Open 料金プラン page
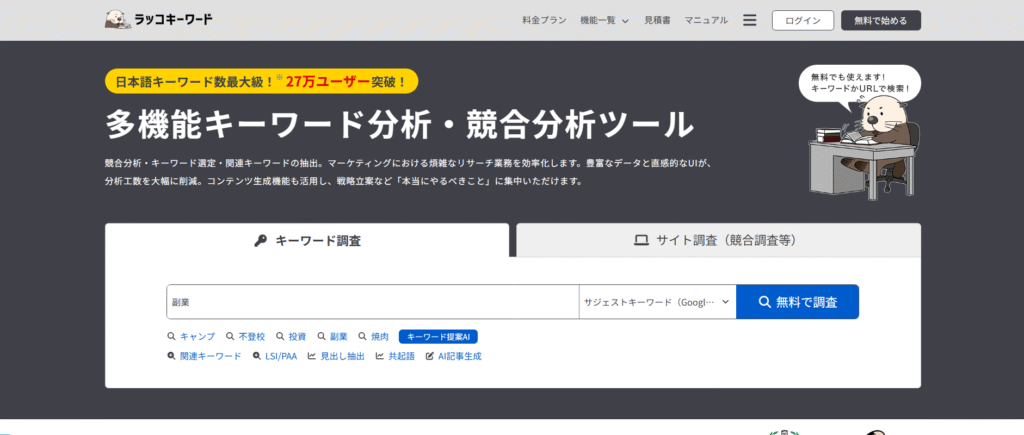1024x435 pixels. tap(544, 20)
